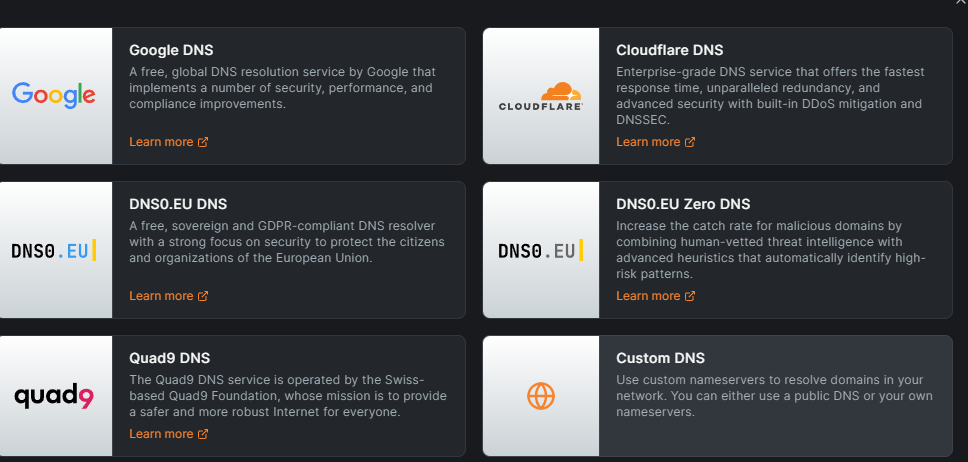
Task: Close the DNS provider dialog
Action: [962, 3]
